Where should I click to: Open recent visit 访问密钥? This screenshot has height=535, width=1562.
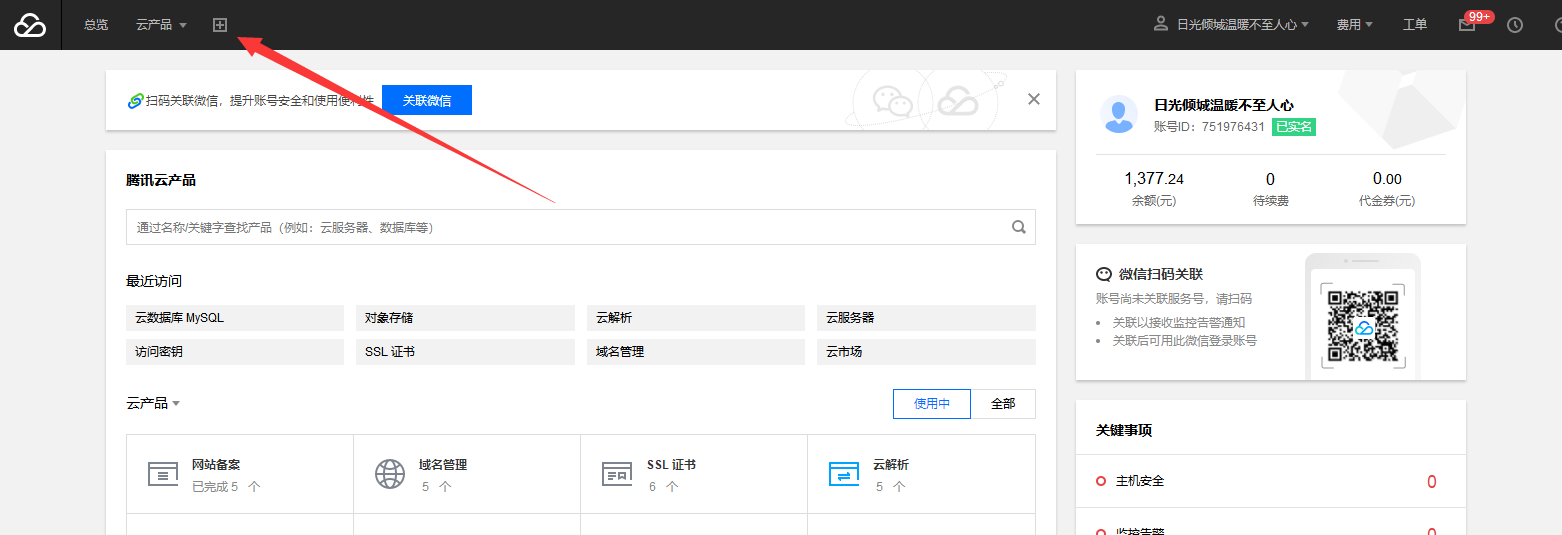[235, 352]
